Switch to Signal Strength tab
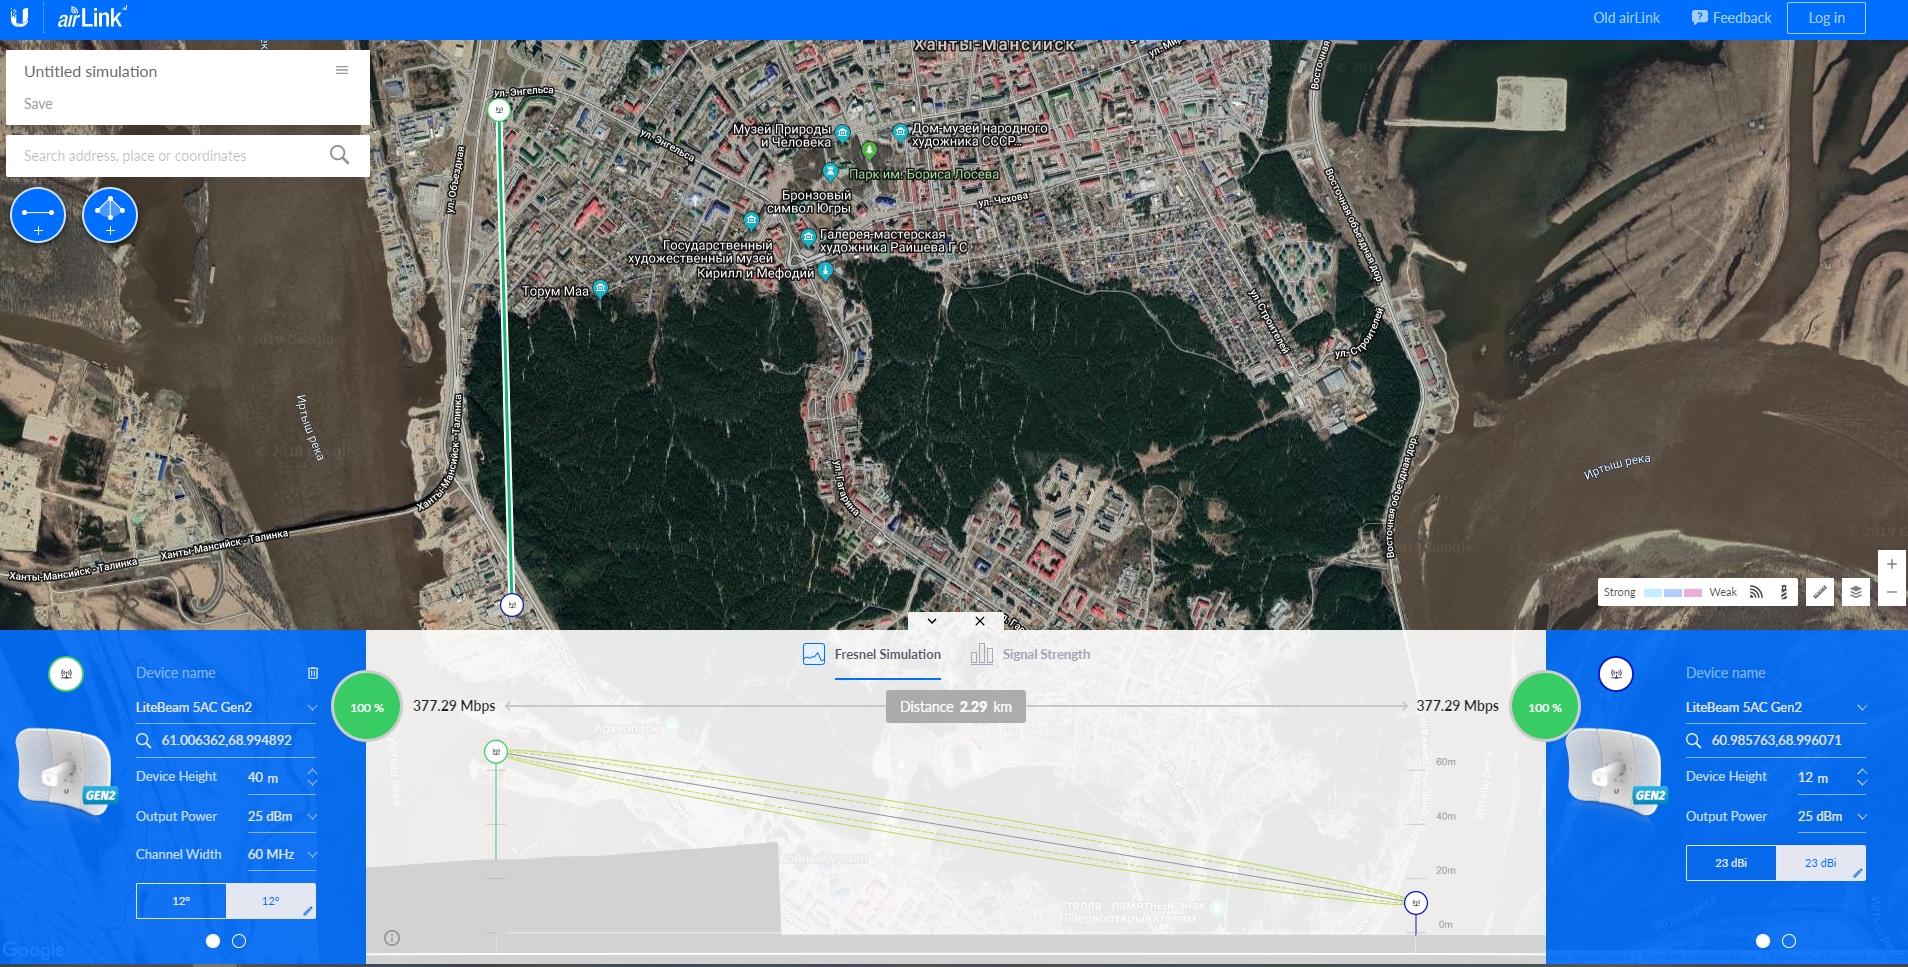 pos(1031,655)
